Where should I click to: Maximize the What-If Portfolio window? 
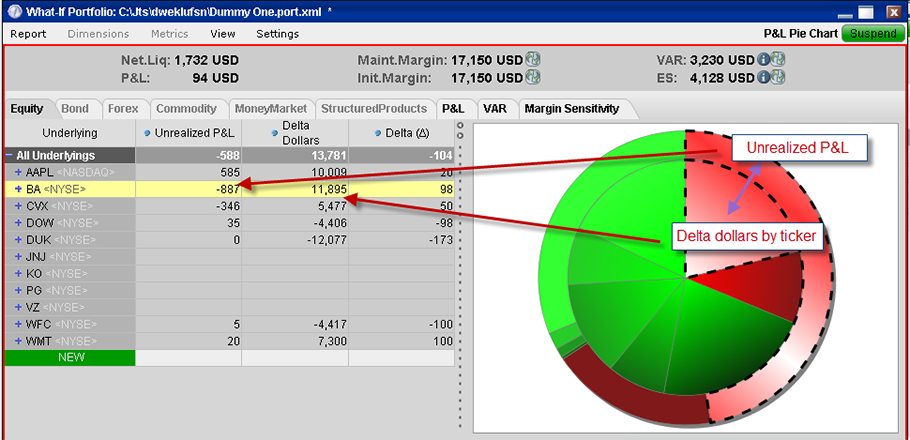tap(866, 12)
